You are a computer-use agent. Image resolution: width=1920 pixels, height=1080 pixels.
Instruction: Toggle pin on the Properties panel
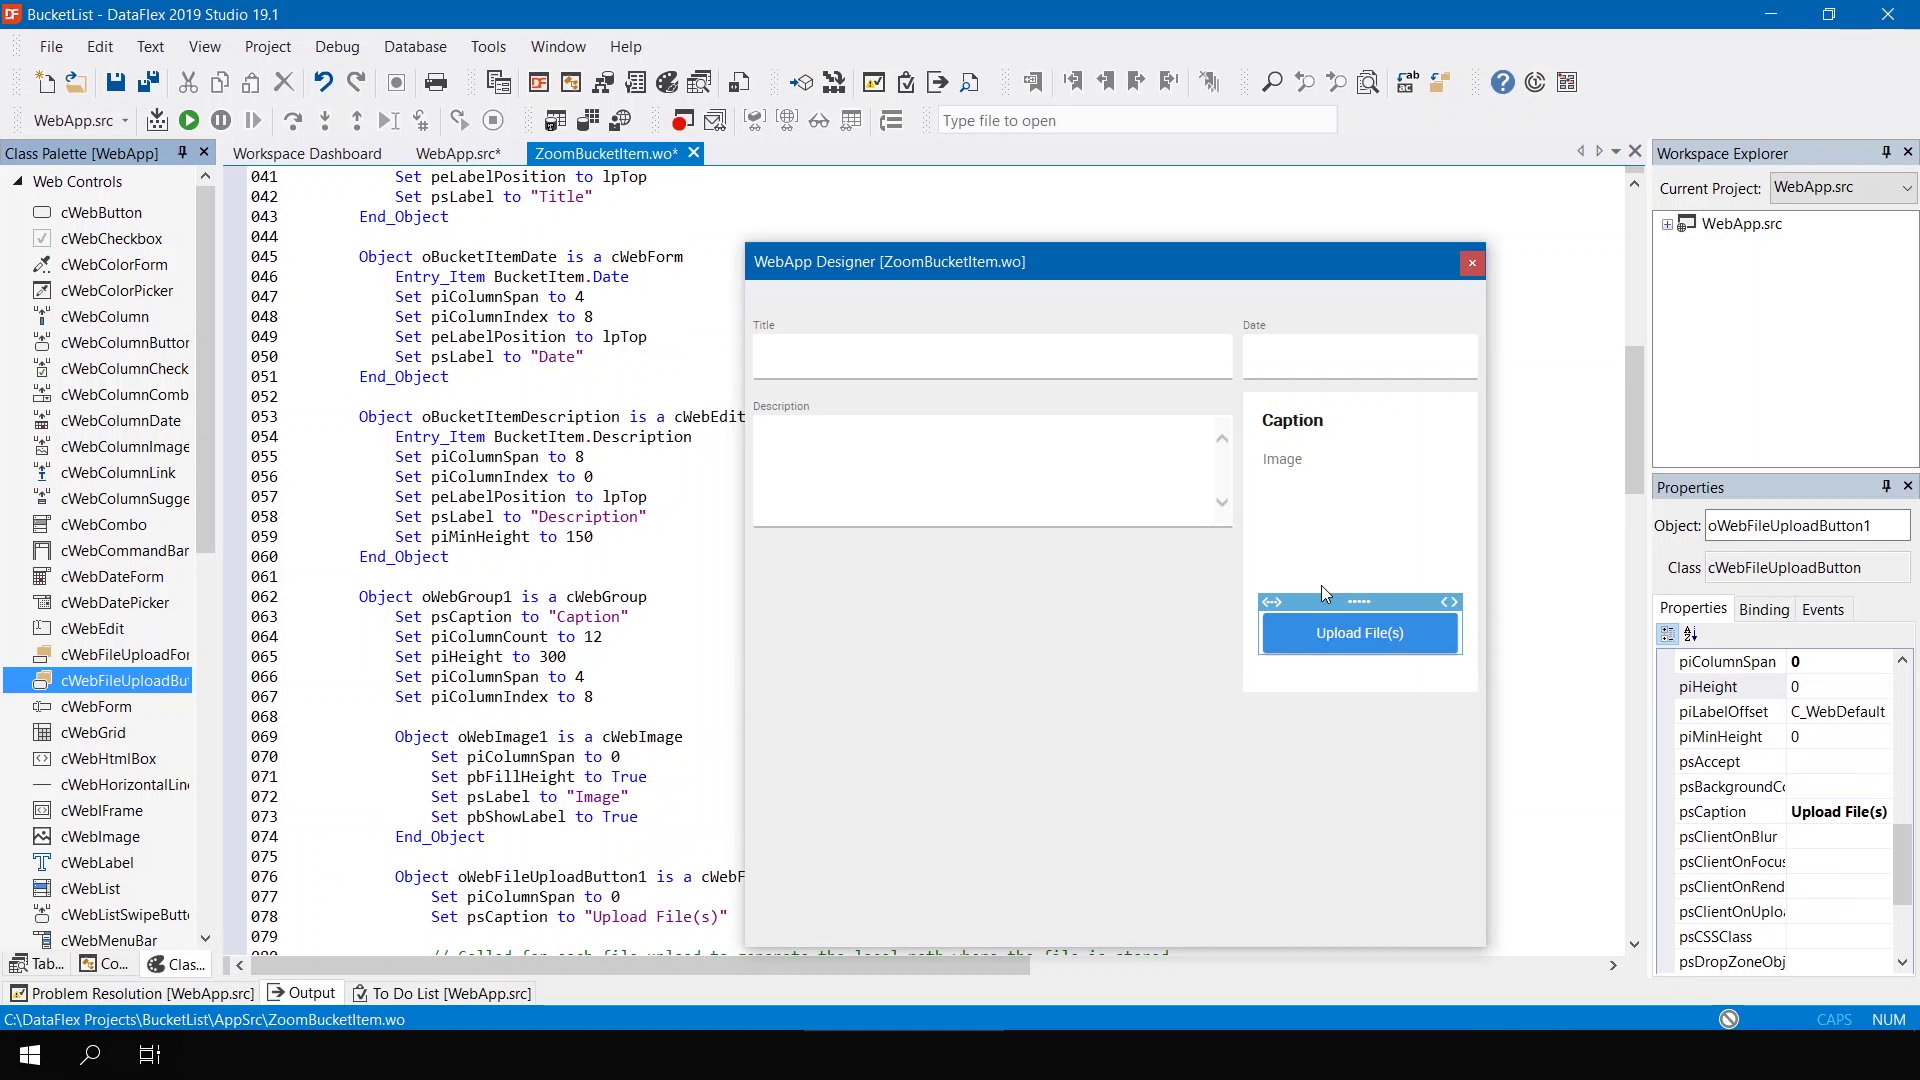click(x=1886, y=486)
